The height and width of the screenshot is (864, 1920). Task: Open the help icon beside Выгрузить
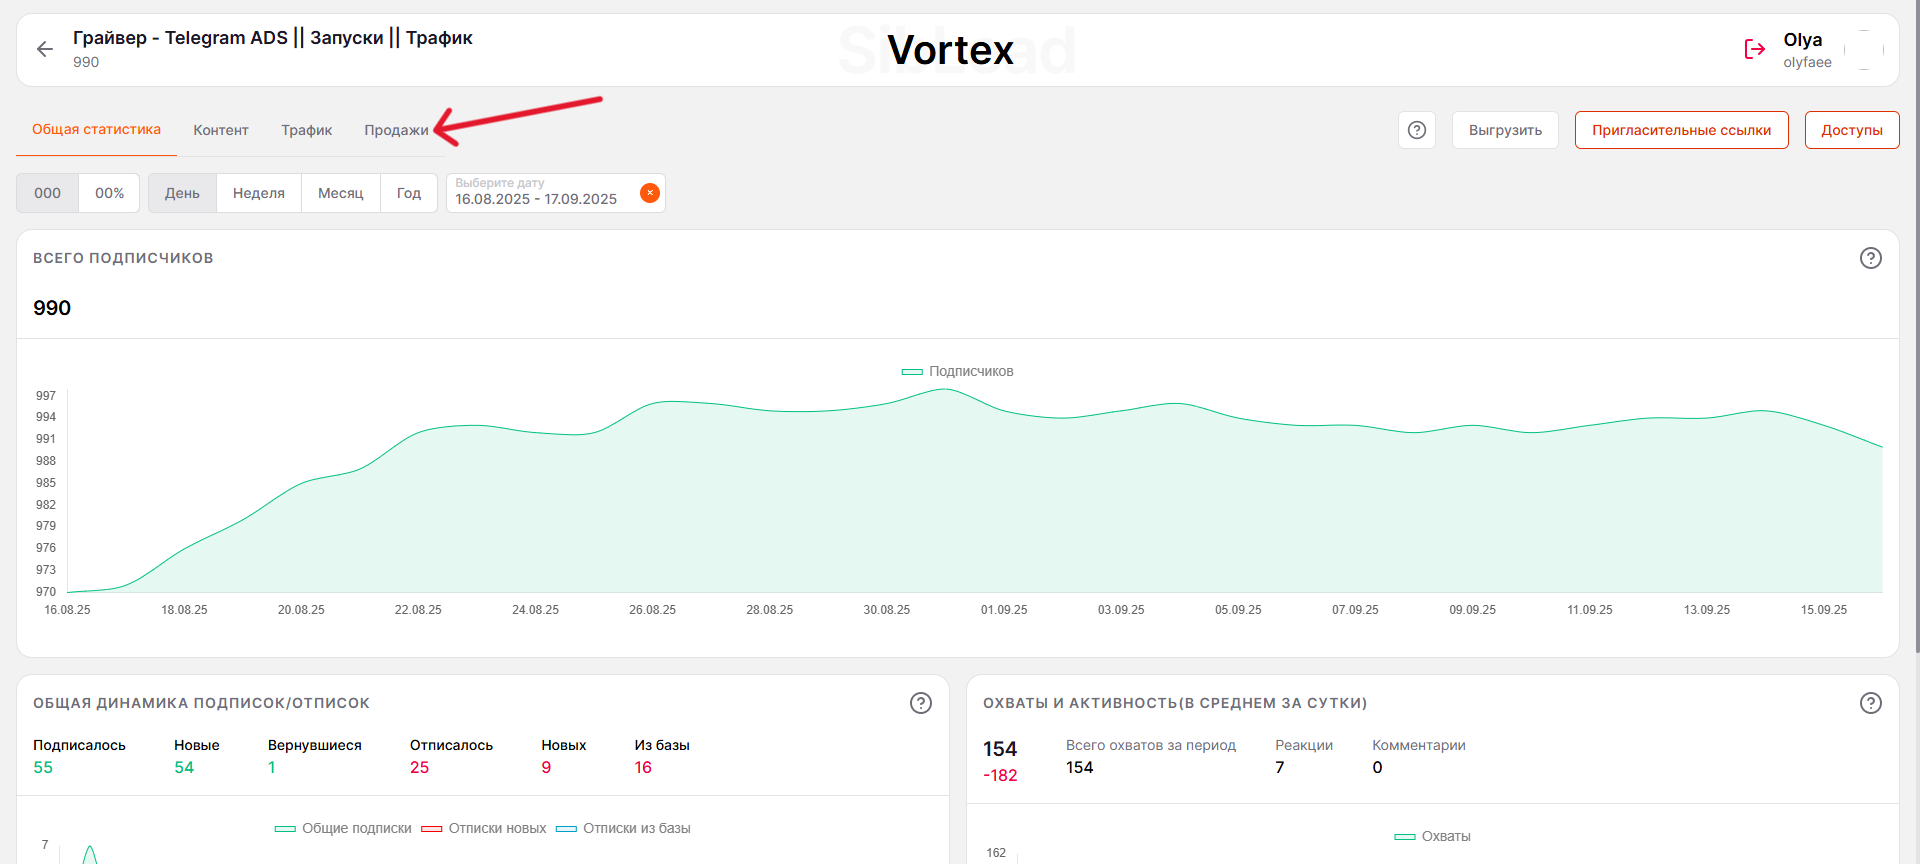[x=1416, y=130]
